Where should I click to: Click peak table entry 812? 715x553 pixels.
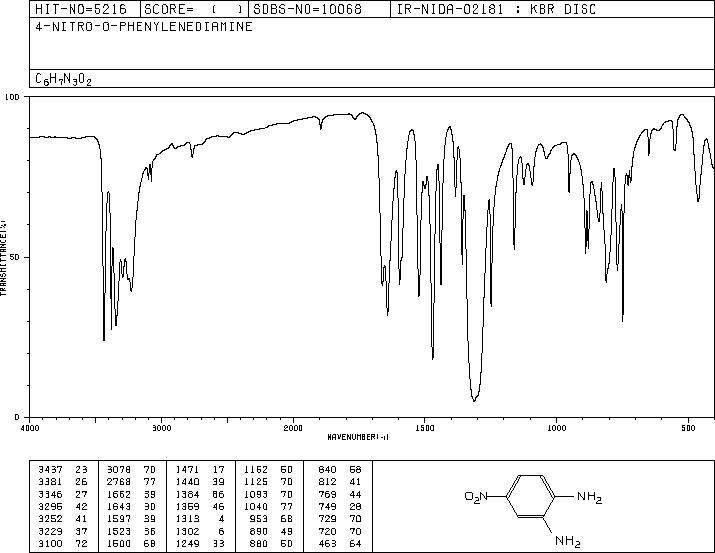(x=327, y=482)
